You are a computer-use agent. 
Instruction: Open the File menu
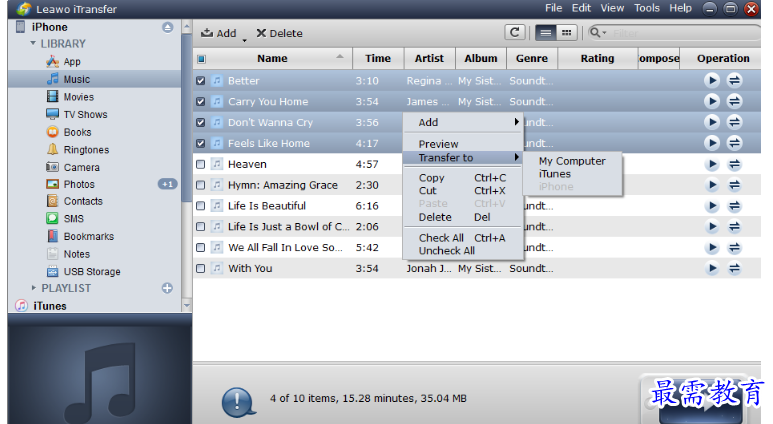553,8
